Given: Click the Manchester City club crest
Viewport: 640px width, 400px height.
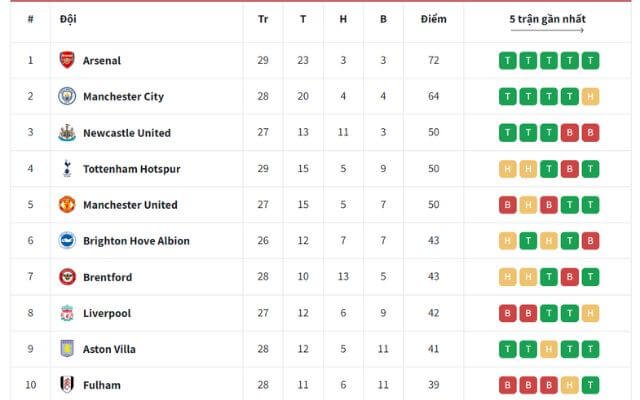Looking at the screenshot, I should (67, 96).
